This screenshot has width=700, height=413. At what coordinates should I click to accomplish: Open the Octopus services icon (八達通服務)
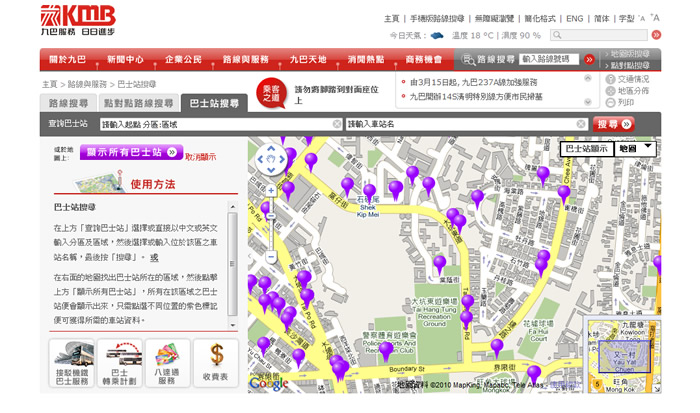(x=168, y=363)
